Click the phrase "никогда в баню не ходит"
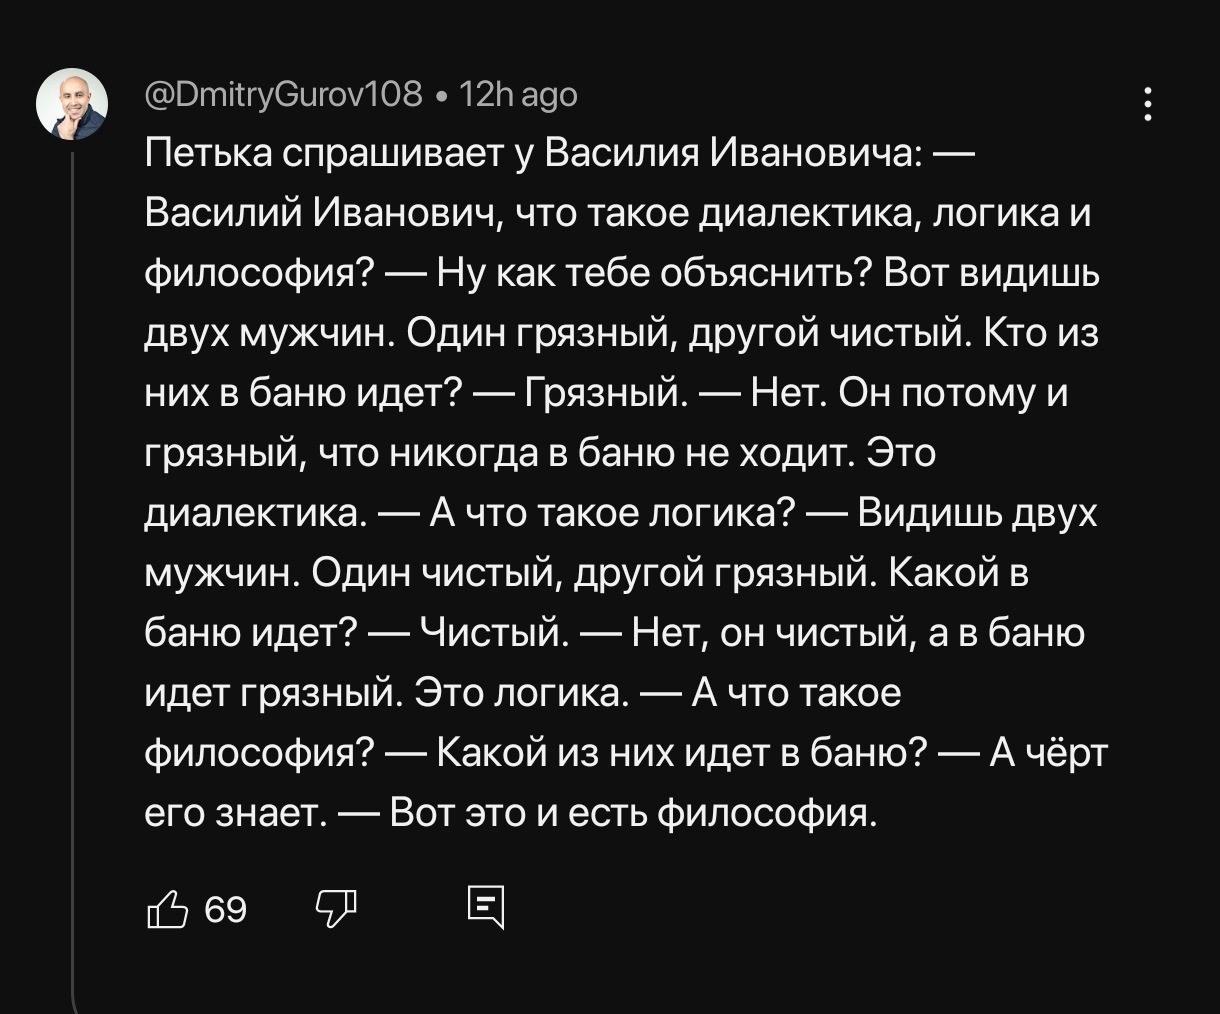The width and height of the screenshot is (1220, 1014). tap(620, 454)
